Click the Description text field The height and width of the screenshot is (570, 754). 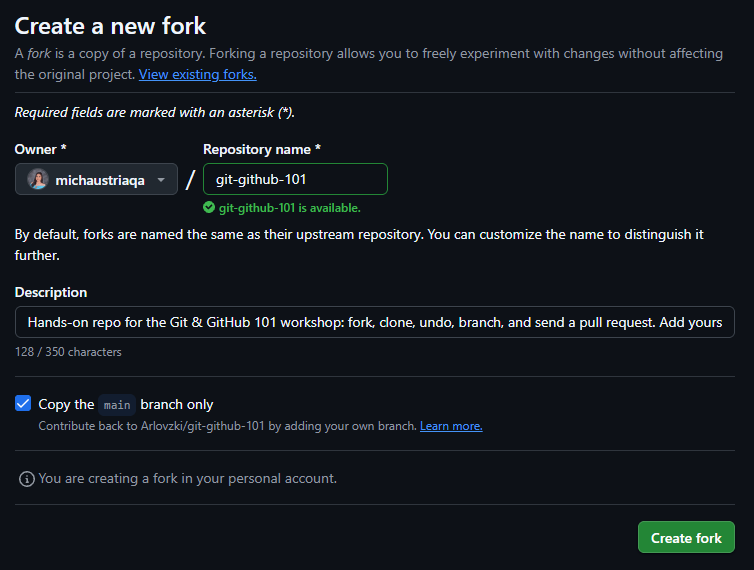pos(375,322)
